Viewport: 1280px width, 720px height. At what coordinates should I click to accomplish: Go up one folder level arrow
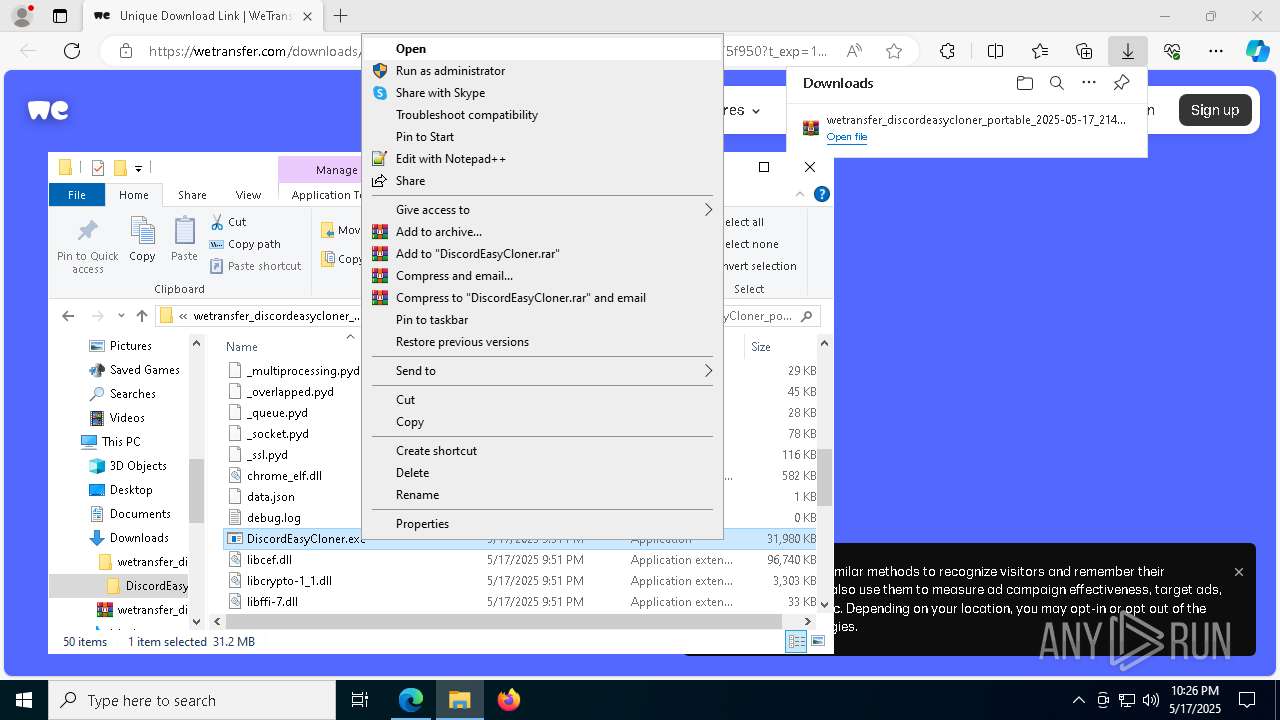142,316
